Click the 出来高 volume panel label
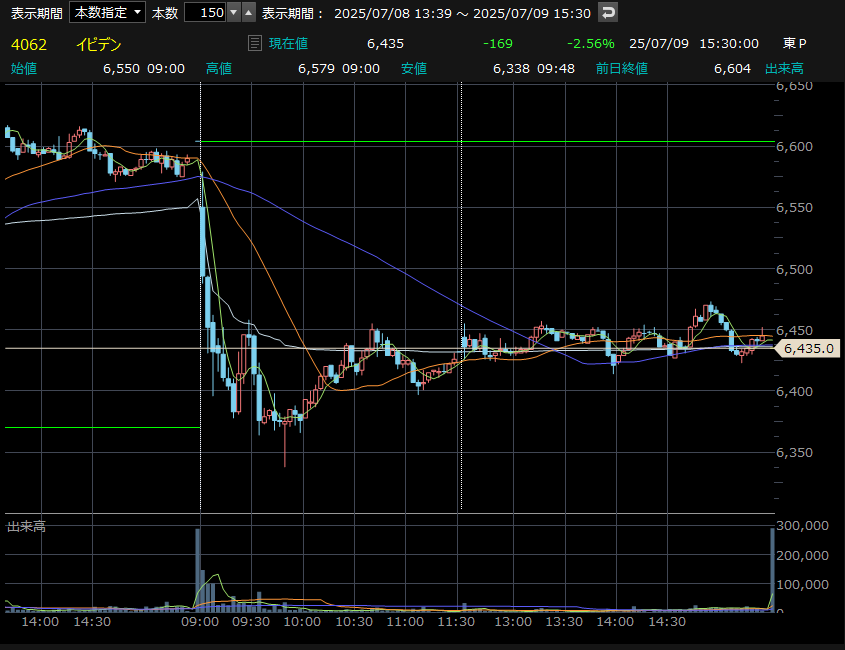845x650 pixels. 26,525
